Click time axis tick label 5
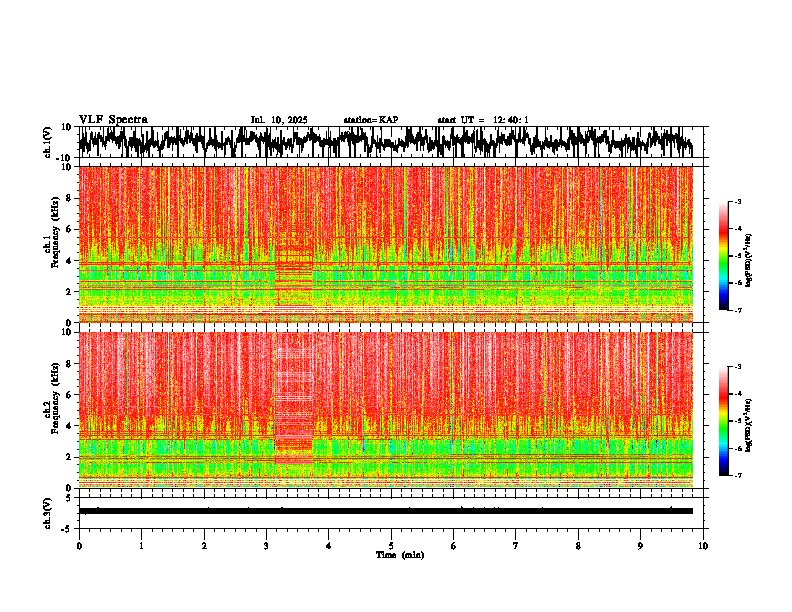Image resolution: width=792 pixels, height=612 pixels. coord(391,546)
